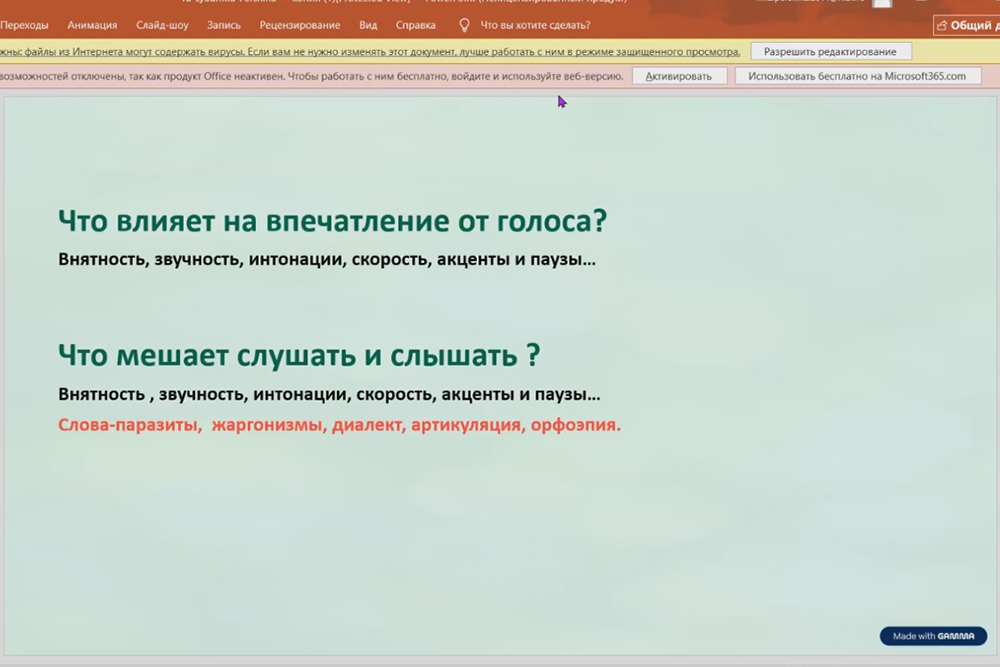
Task: Click the Активировать button
Action: [679, 76]
